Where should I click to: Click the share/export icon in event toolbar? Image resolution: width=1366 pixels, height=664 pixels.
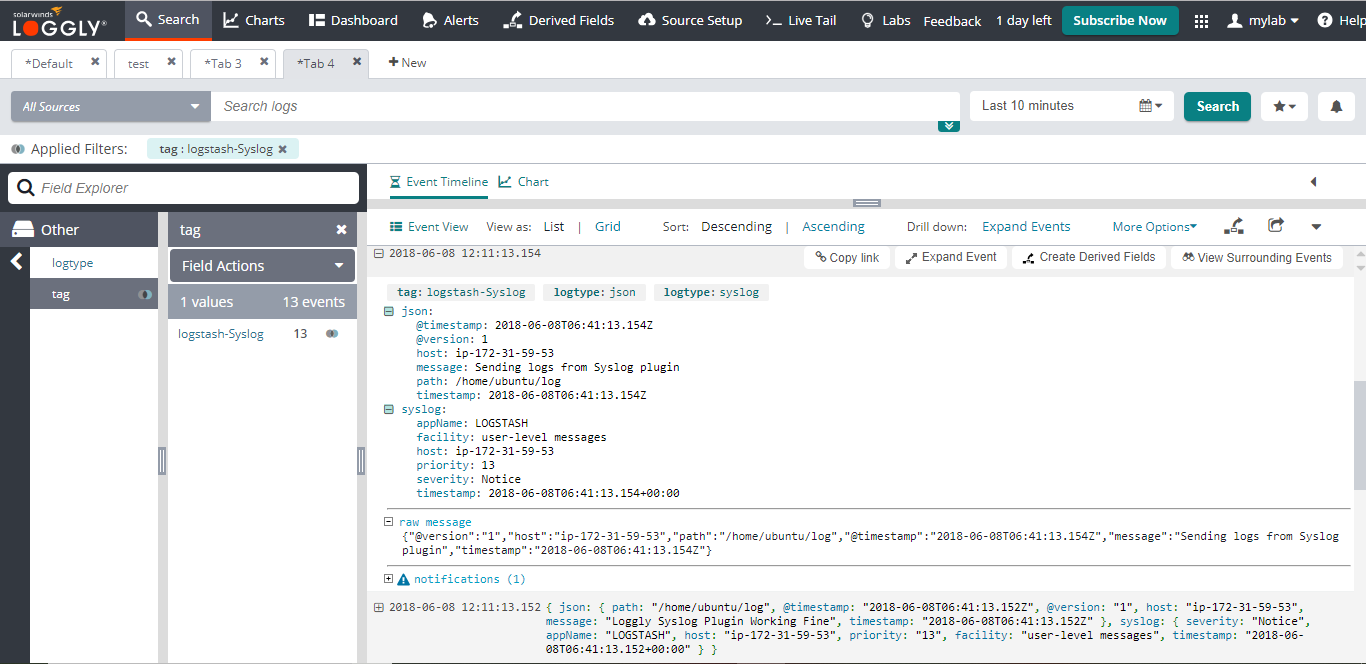coord(1275,226)
